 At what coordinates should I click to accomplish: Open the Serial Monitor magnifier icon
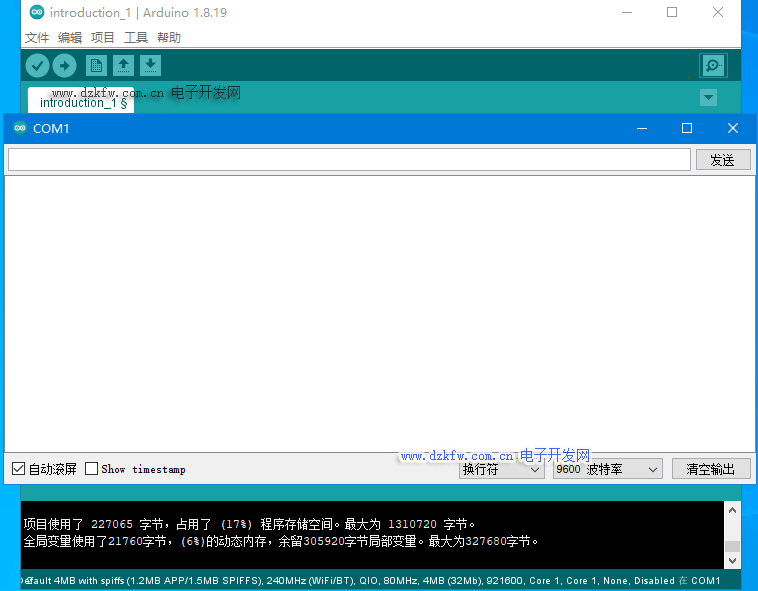712,66
